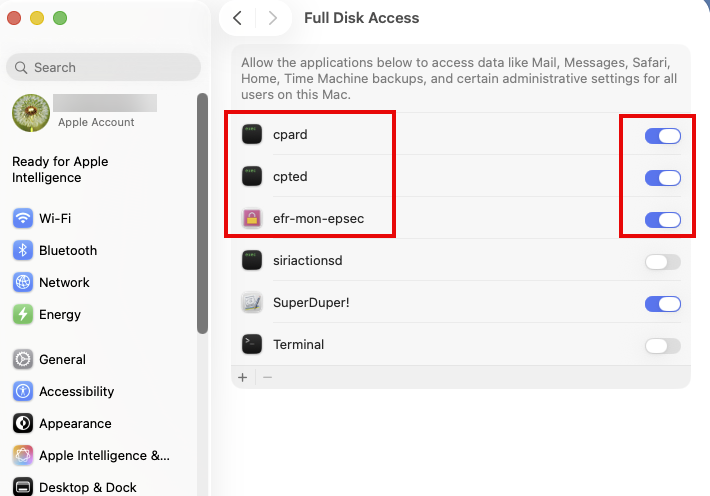Go back with the left chevron

pos(237,18)
